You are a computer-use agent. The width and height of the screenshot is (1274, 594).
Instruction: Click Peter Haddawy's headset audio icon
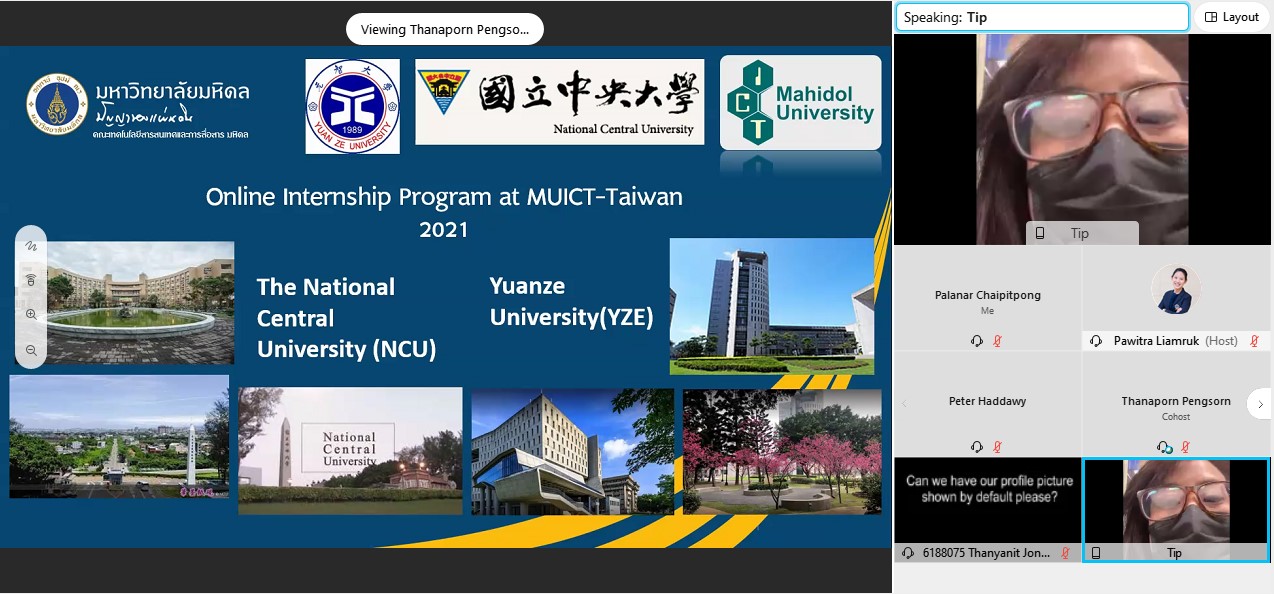[x=977, y=447]
